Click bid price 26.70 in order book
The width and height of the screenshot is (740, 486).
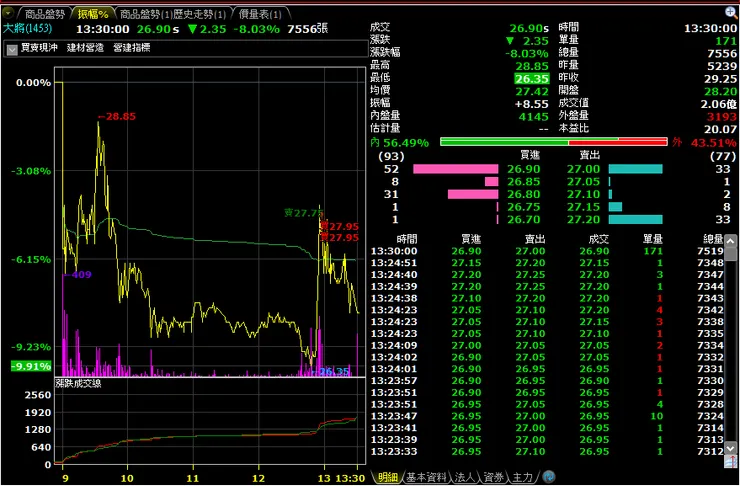pyautogui.click(x=523, y=220)
